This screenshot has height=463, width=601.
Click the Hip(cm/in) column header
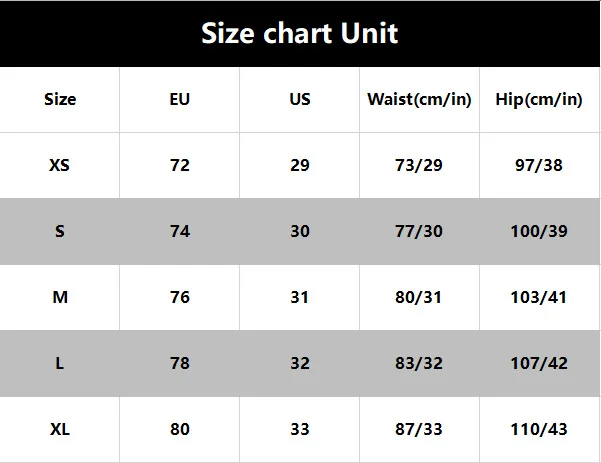(x=539, y=100)
